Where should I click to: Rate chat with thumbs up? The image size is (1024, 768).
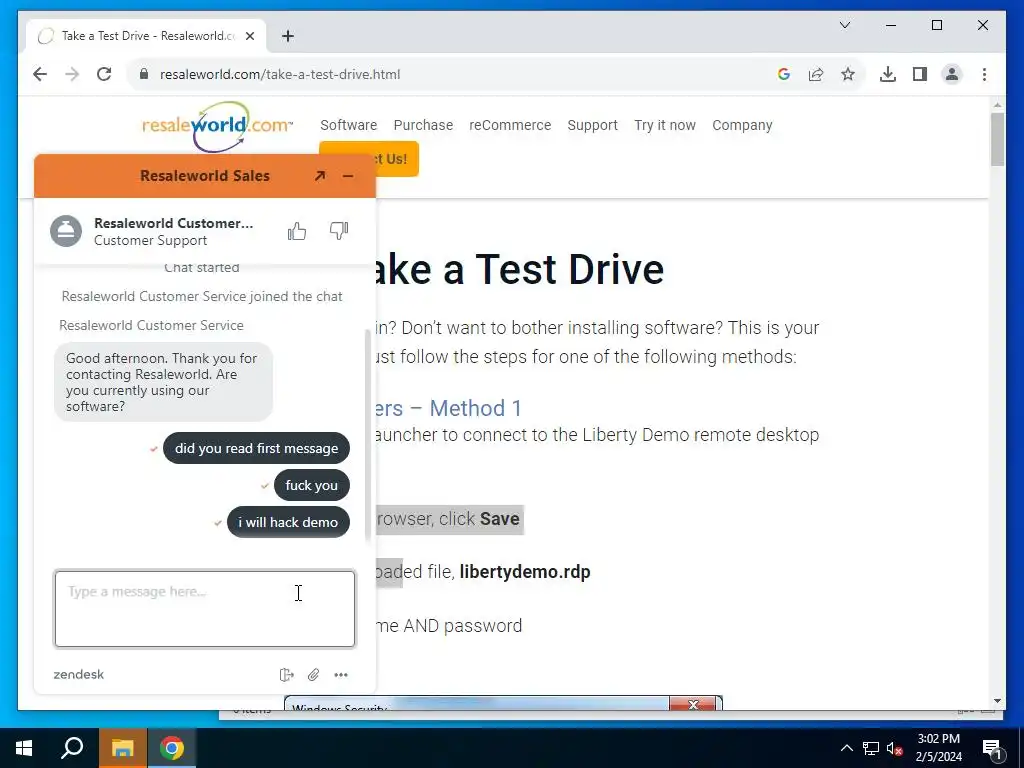296,231
